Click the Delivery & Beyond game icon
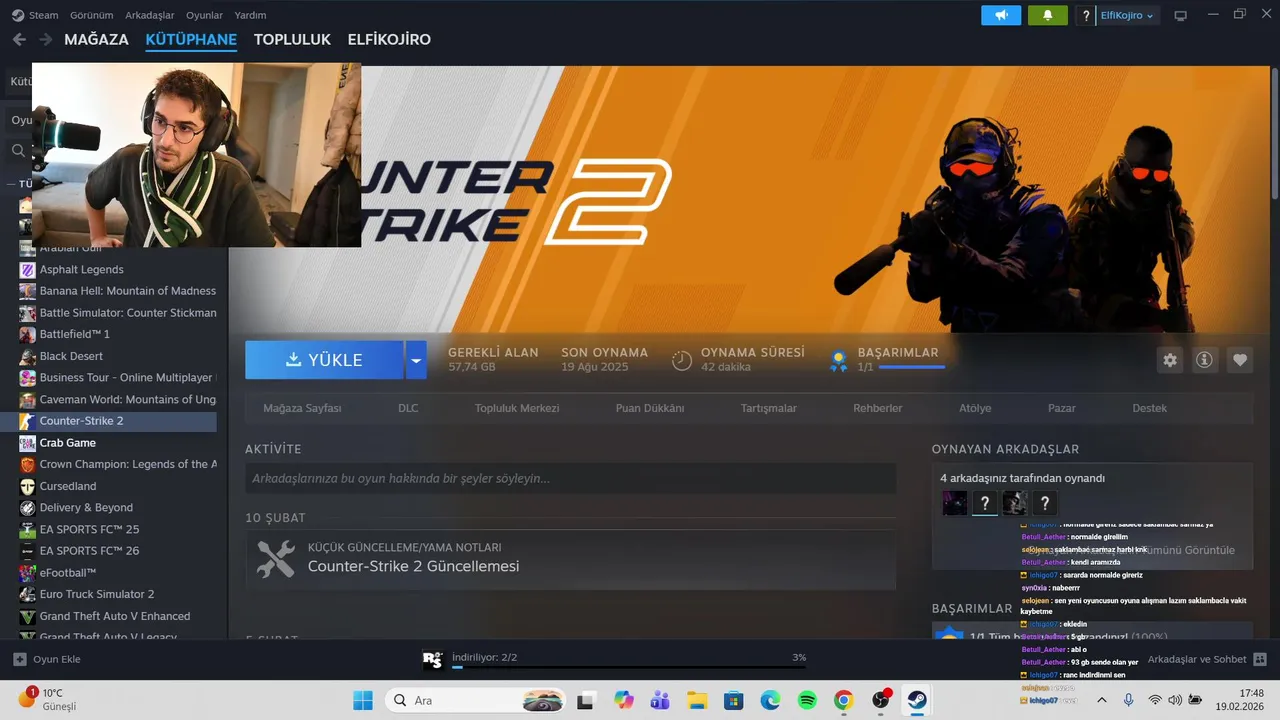 click(x=28, y=507)
